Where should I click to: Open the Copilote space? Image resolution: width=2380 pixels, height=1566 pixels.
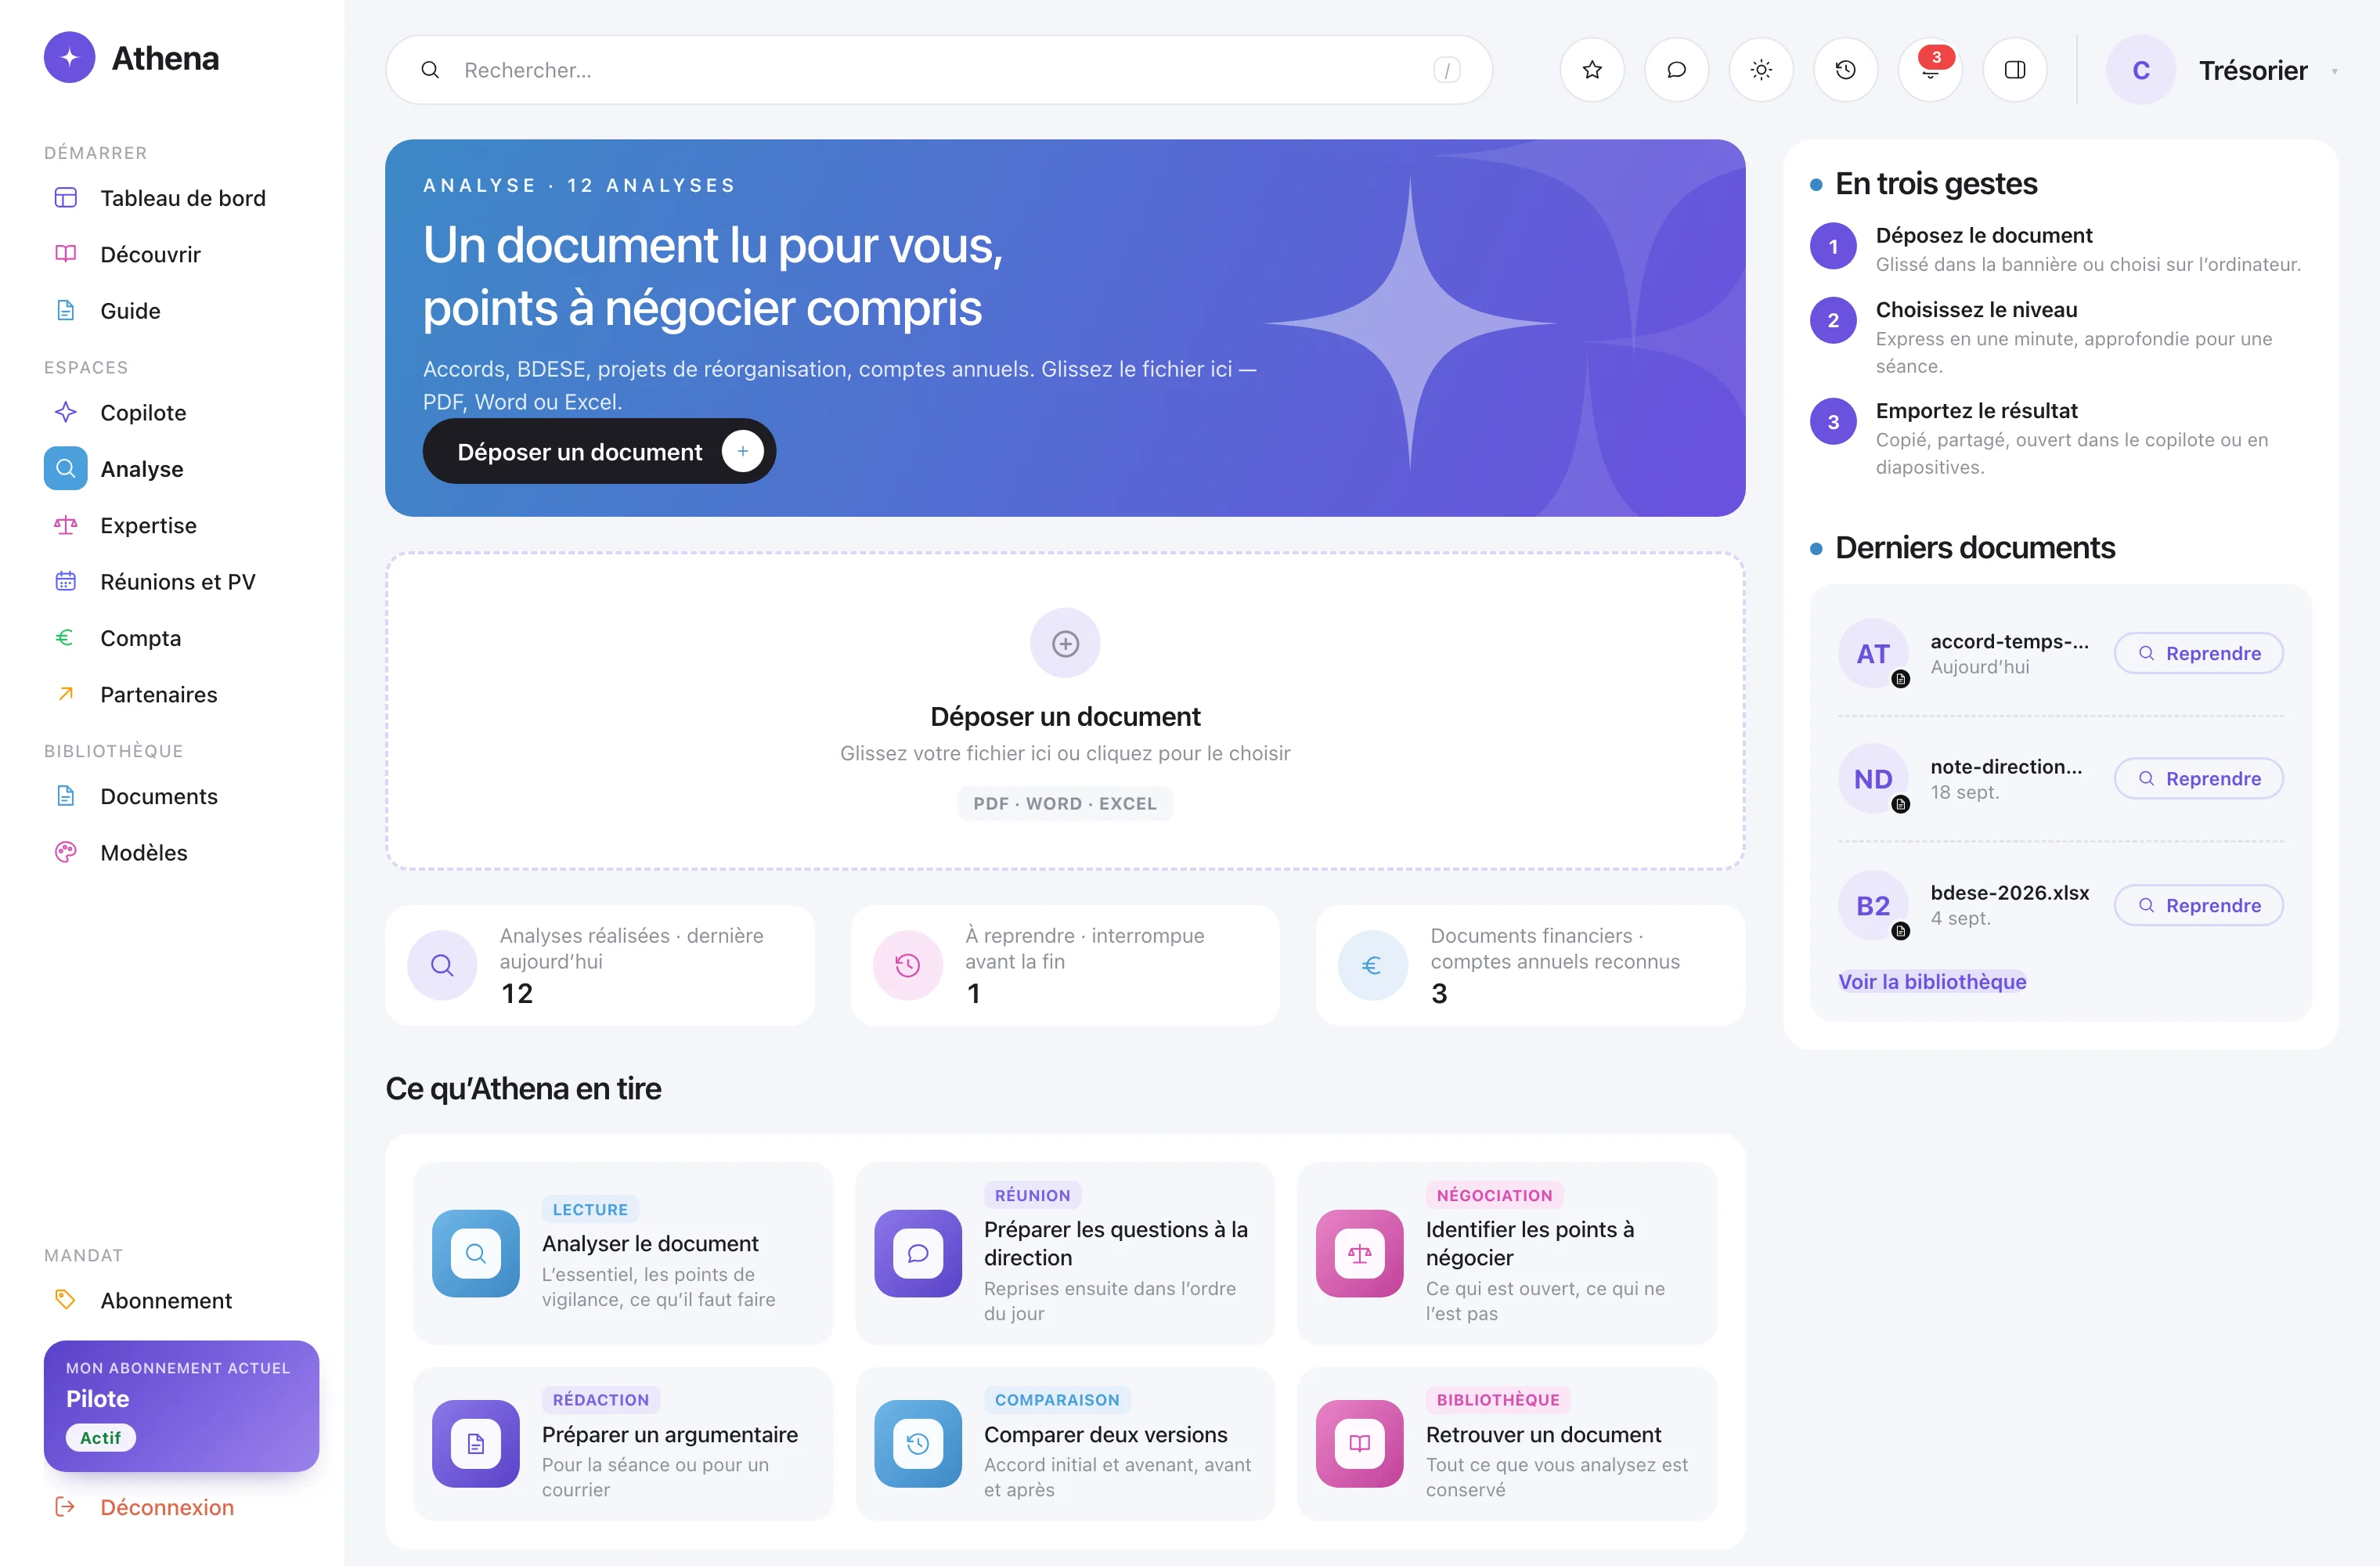(x=181, y=412)
